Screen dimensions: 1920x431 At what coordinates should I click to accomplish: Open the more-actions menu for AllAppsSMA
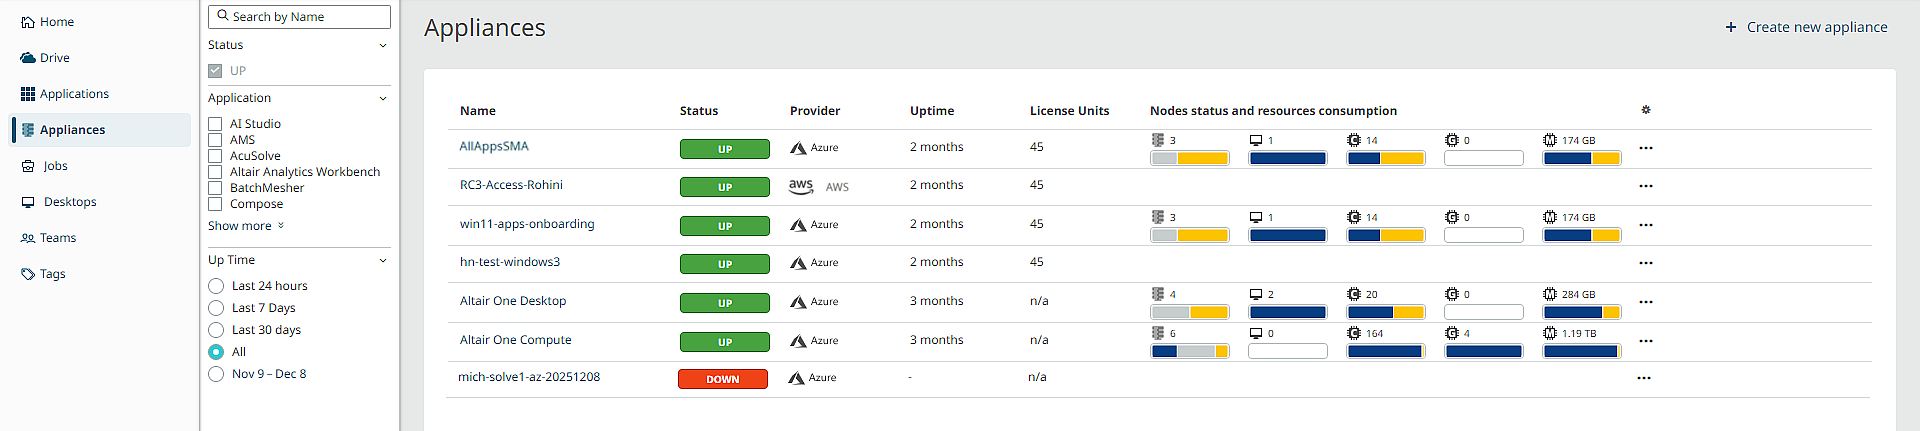tap(1646, 148)
